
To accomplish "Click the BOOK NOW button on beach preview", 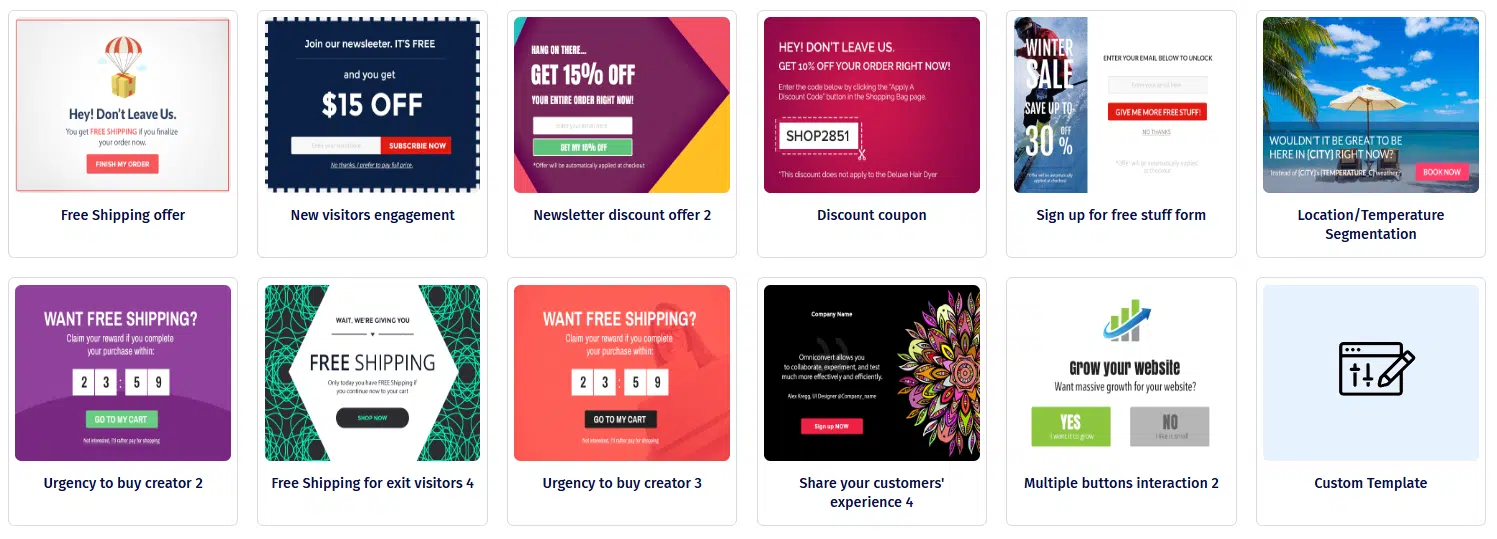I will [x=1442, y=172].
